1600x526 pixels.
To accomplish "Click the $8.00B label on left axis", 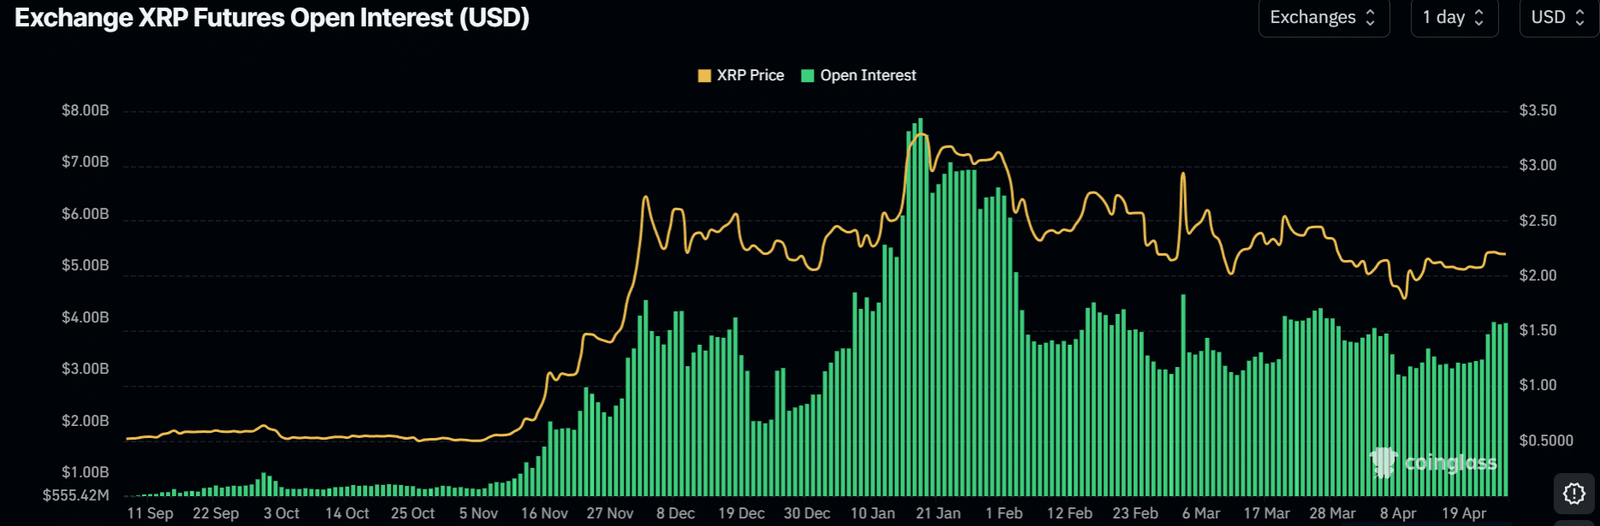I will pyautogui.click(x=85, y=111).
